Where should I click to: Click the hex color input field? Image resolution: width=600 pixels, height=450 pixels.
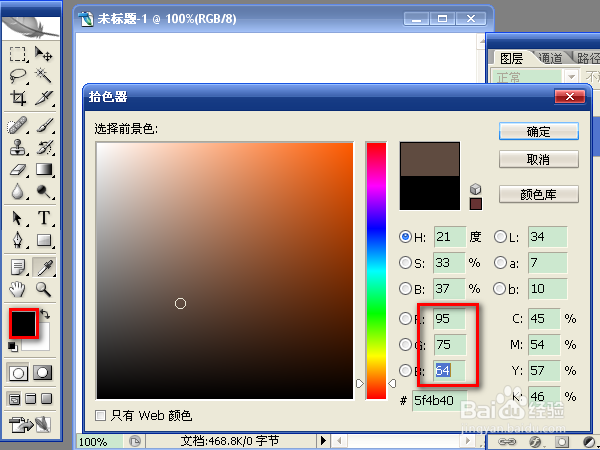[439, 400]
